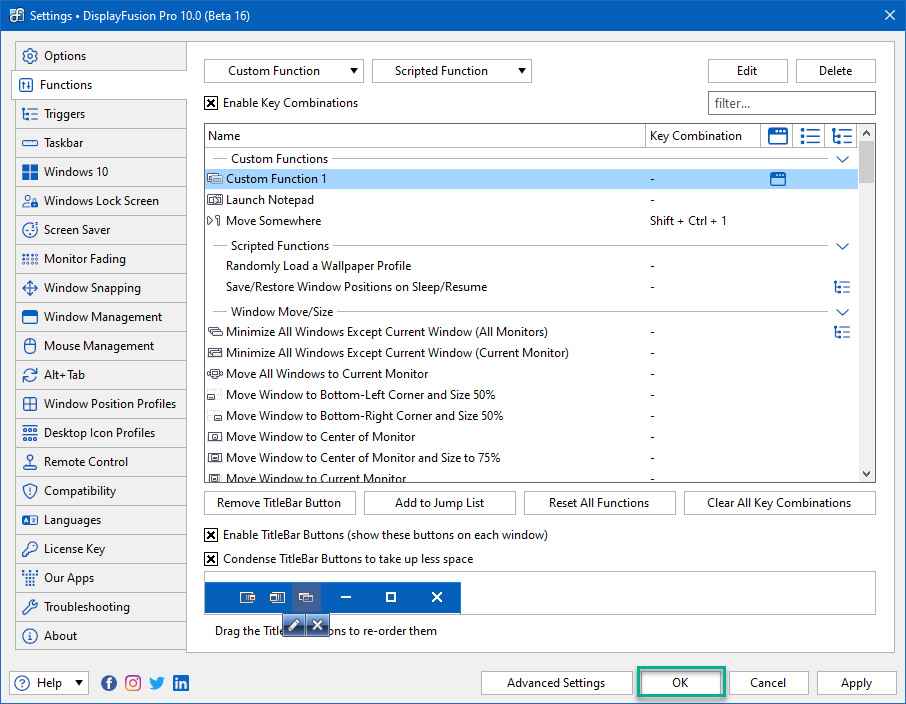Click the Edit button
The height and width of the screenshot is (704, 906).
[x=747, y=71]
